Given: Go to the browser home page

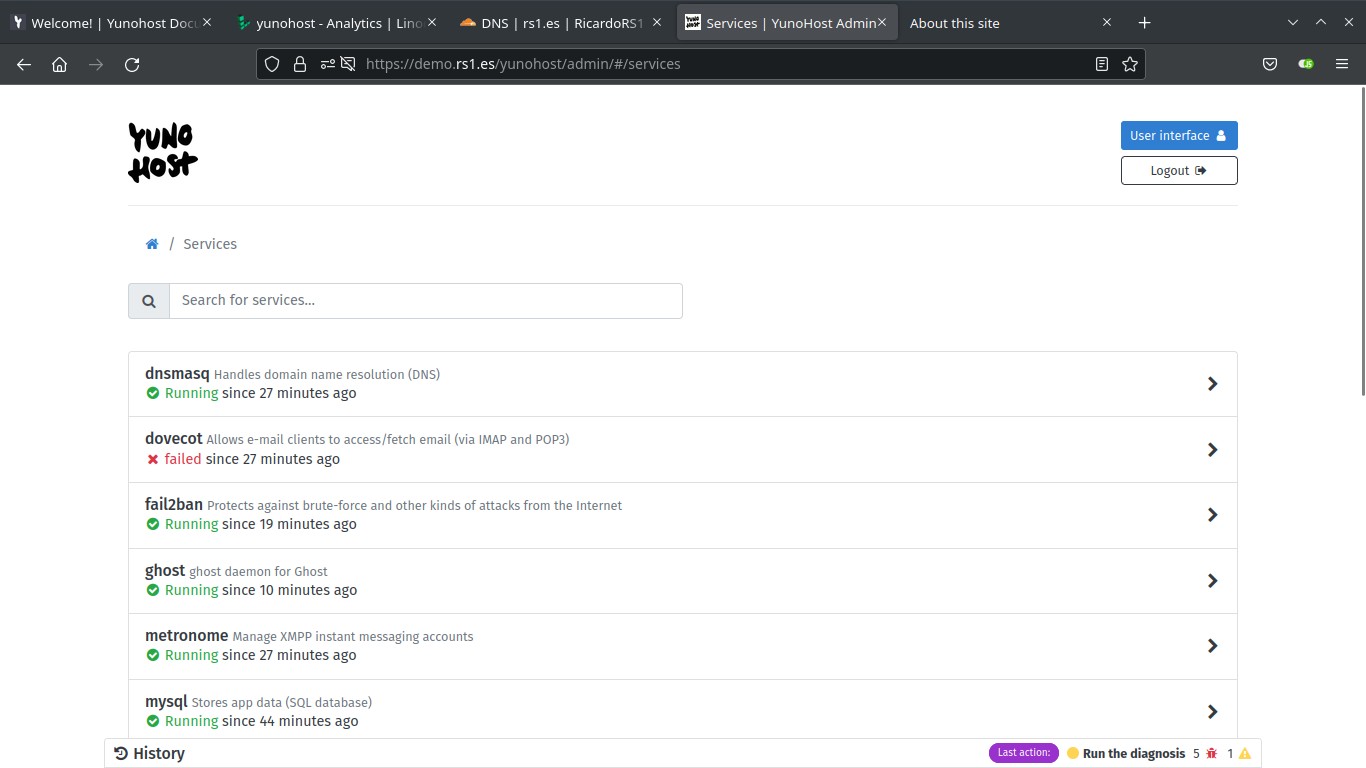Looking at the screenshot, I should coord(60,64).
